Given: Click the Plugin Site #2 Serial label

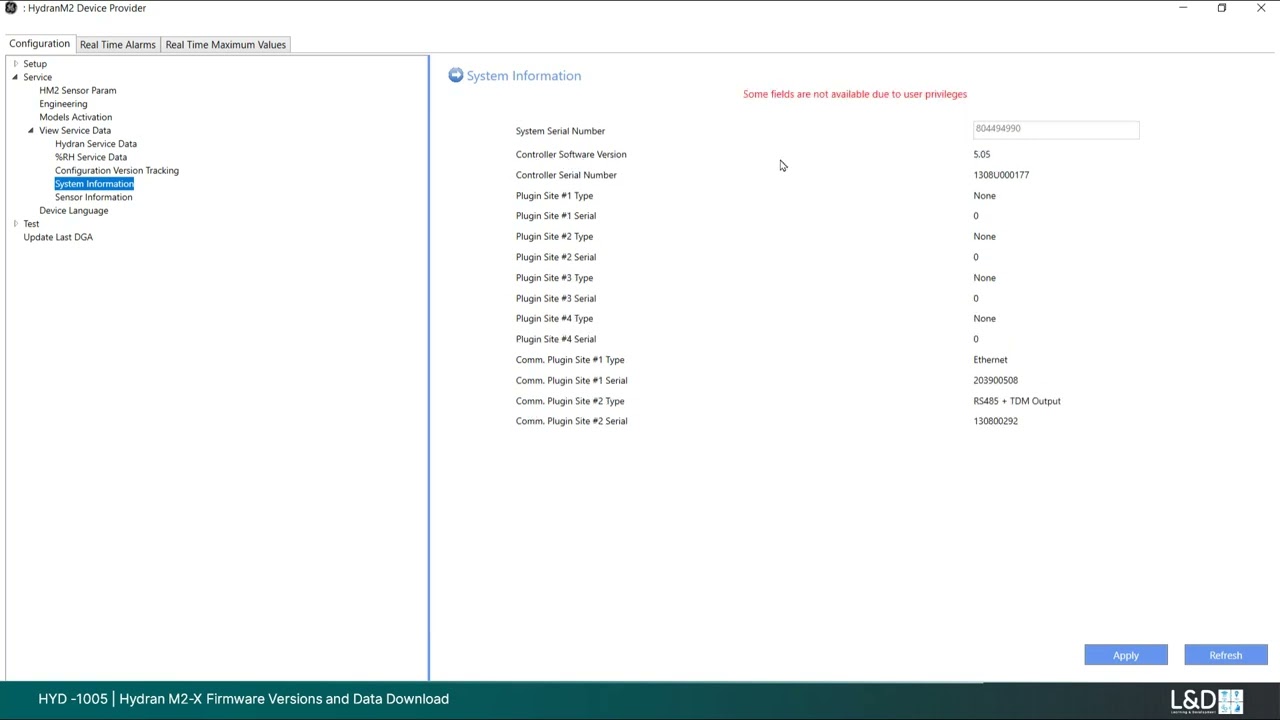Looking at the screenshot, I should (x=556, y=257).
